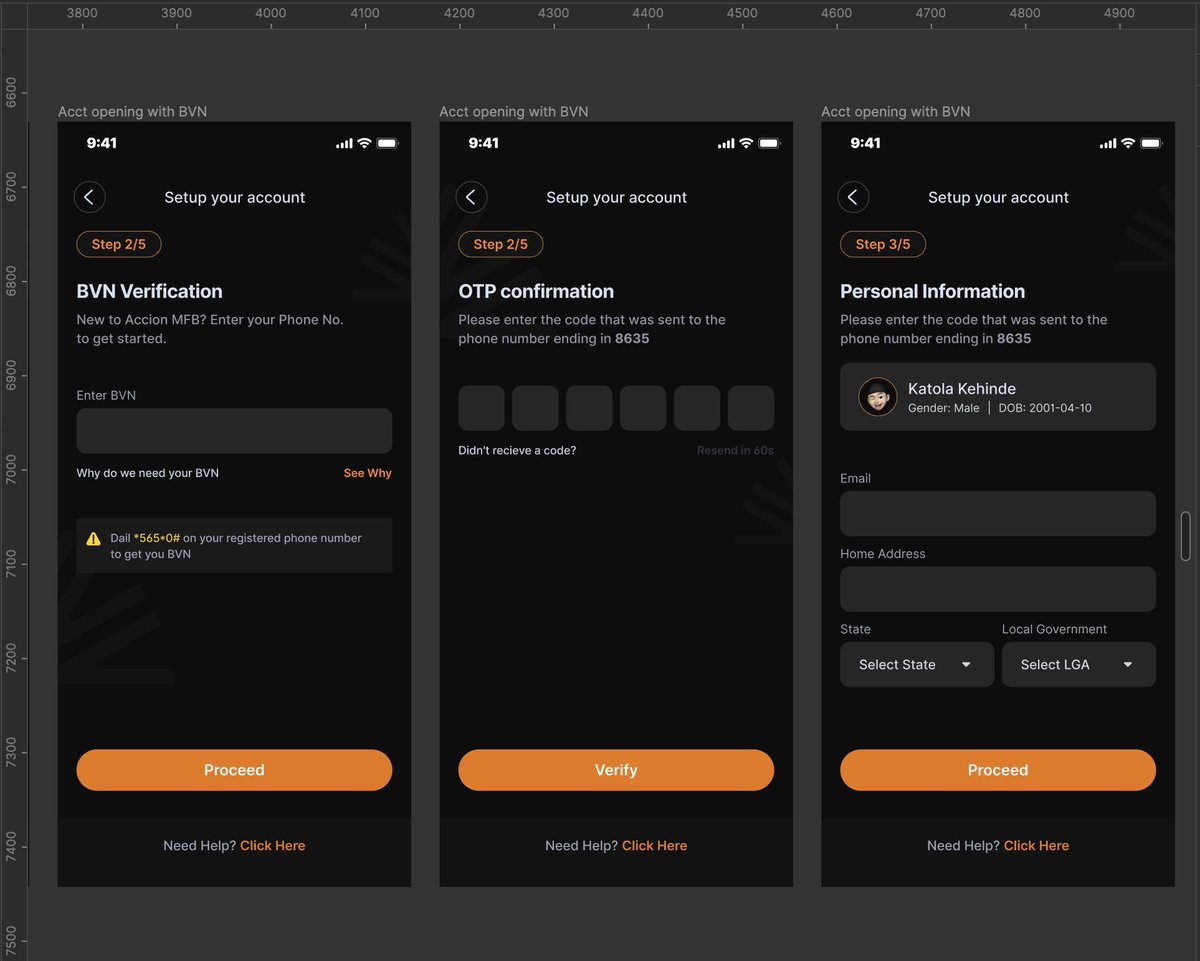Click the Gender: Male text

pos(944,409)
